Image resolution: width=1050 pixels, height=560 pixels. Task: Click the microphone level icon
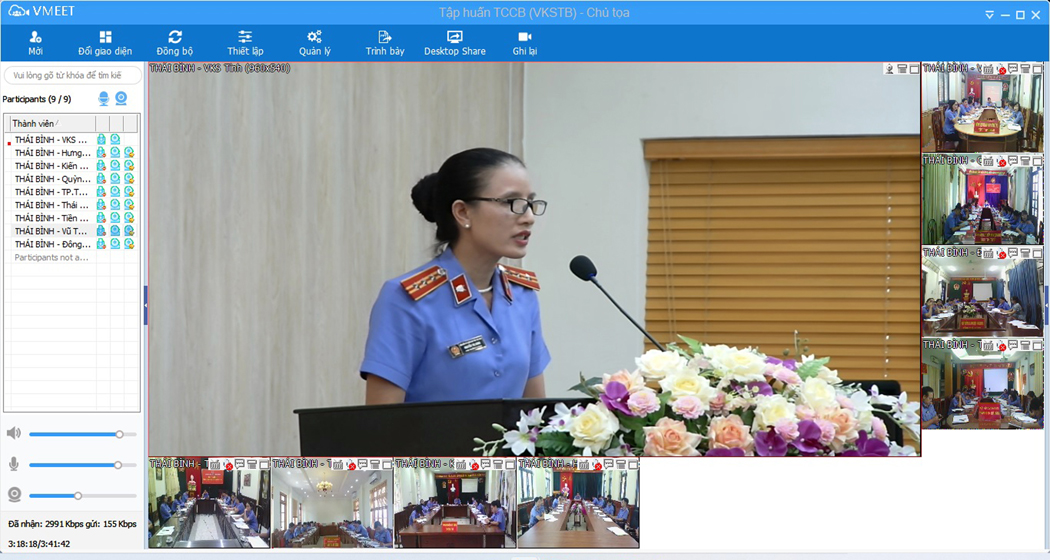(14, 464)
